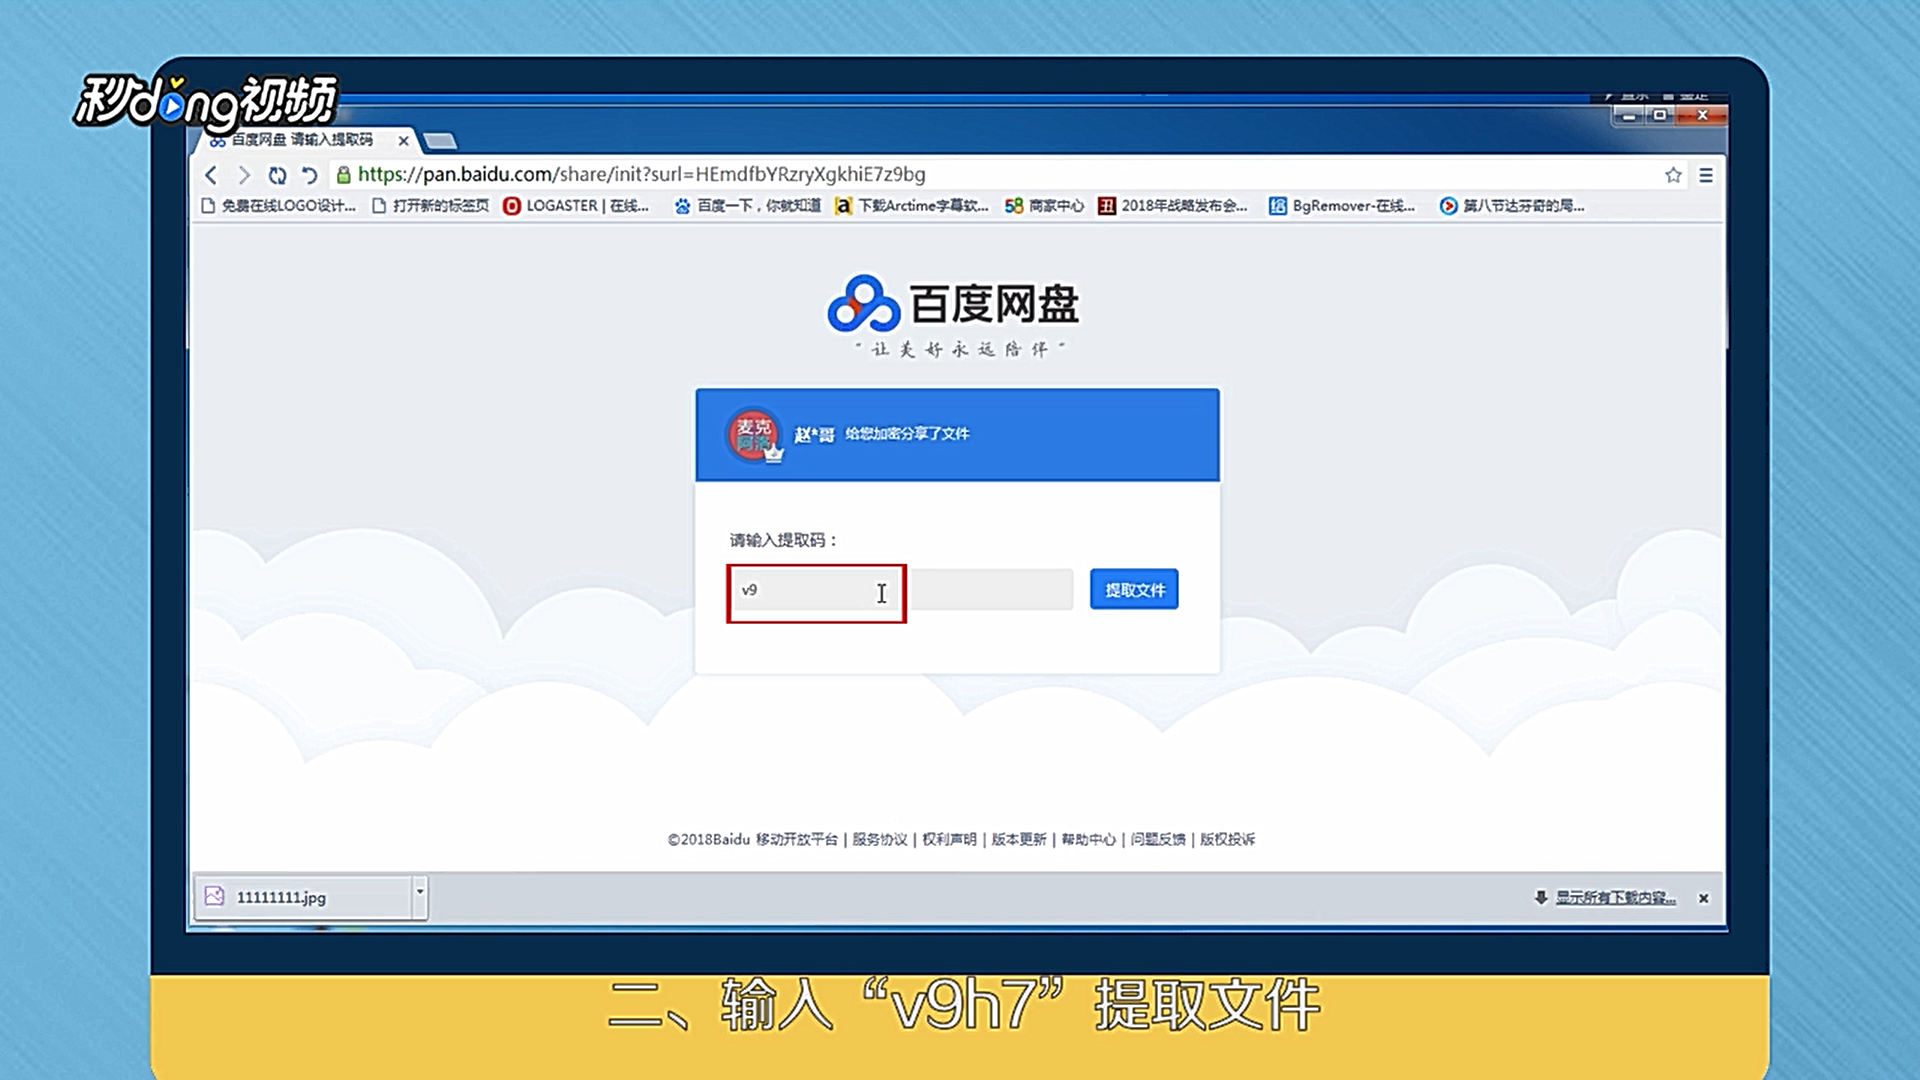
Task: Close the 百度网盘 browser tab
Action: pos(403,141)
